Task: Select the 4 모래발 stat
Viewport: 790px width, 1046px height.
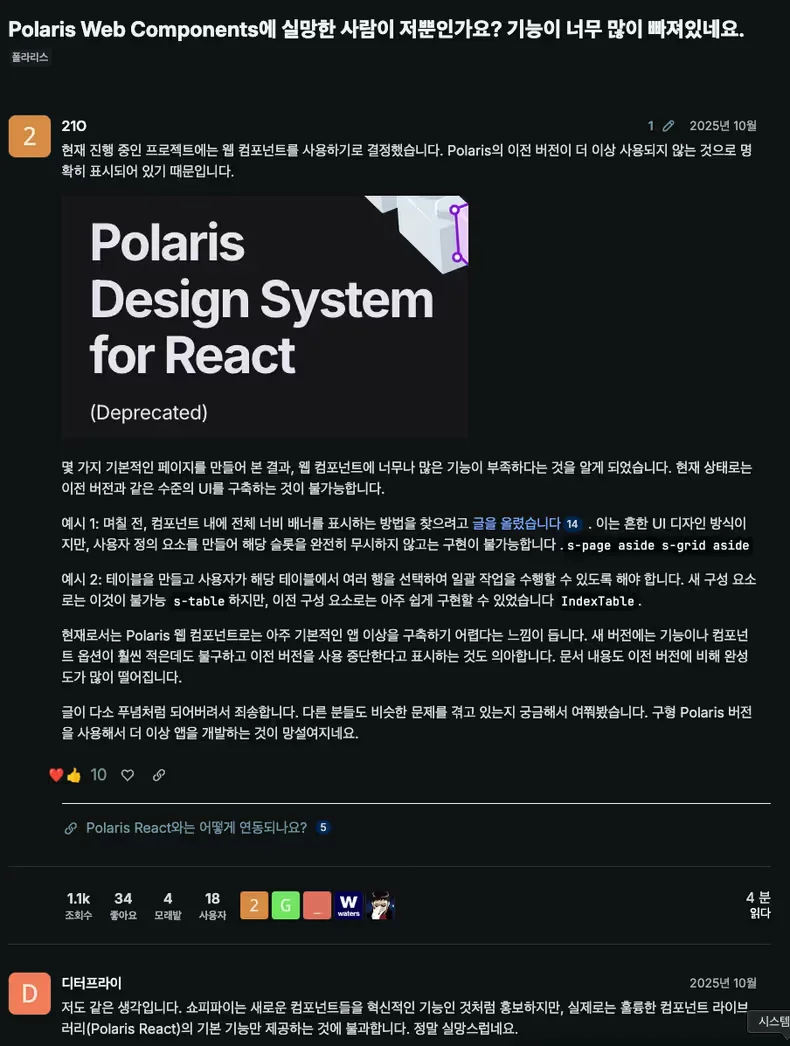Action: coord(167,906)
